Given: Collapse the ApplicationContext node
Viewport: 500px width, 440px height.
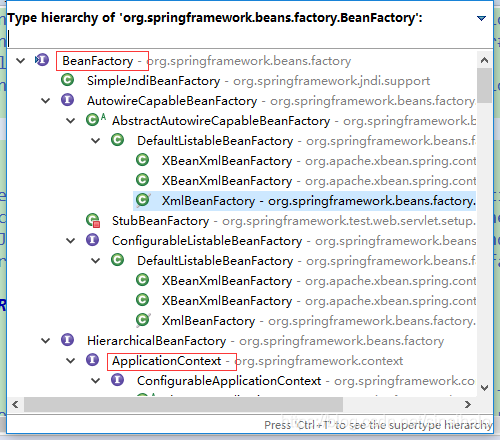Looking at the screenshot, I should pos(71,361).
